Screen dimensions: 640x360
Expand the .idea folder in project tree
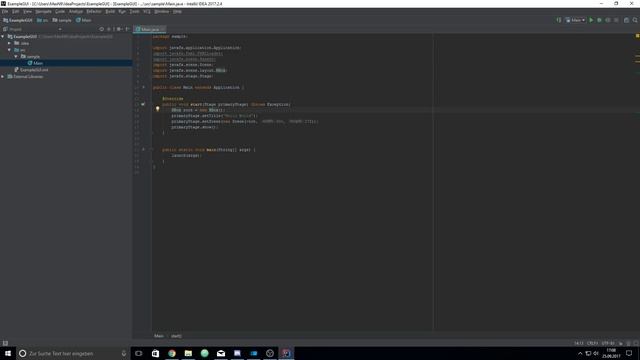[x=9, y=43]
